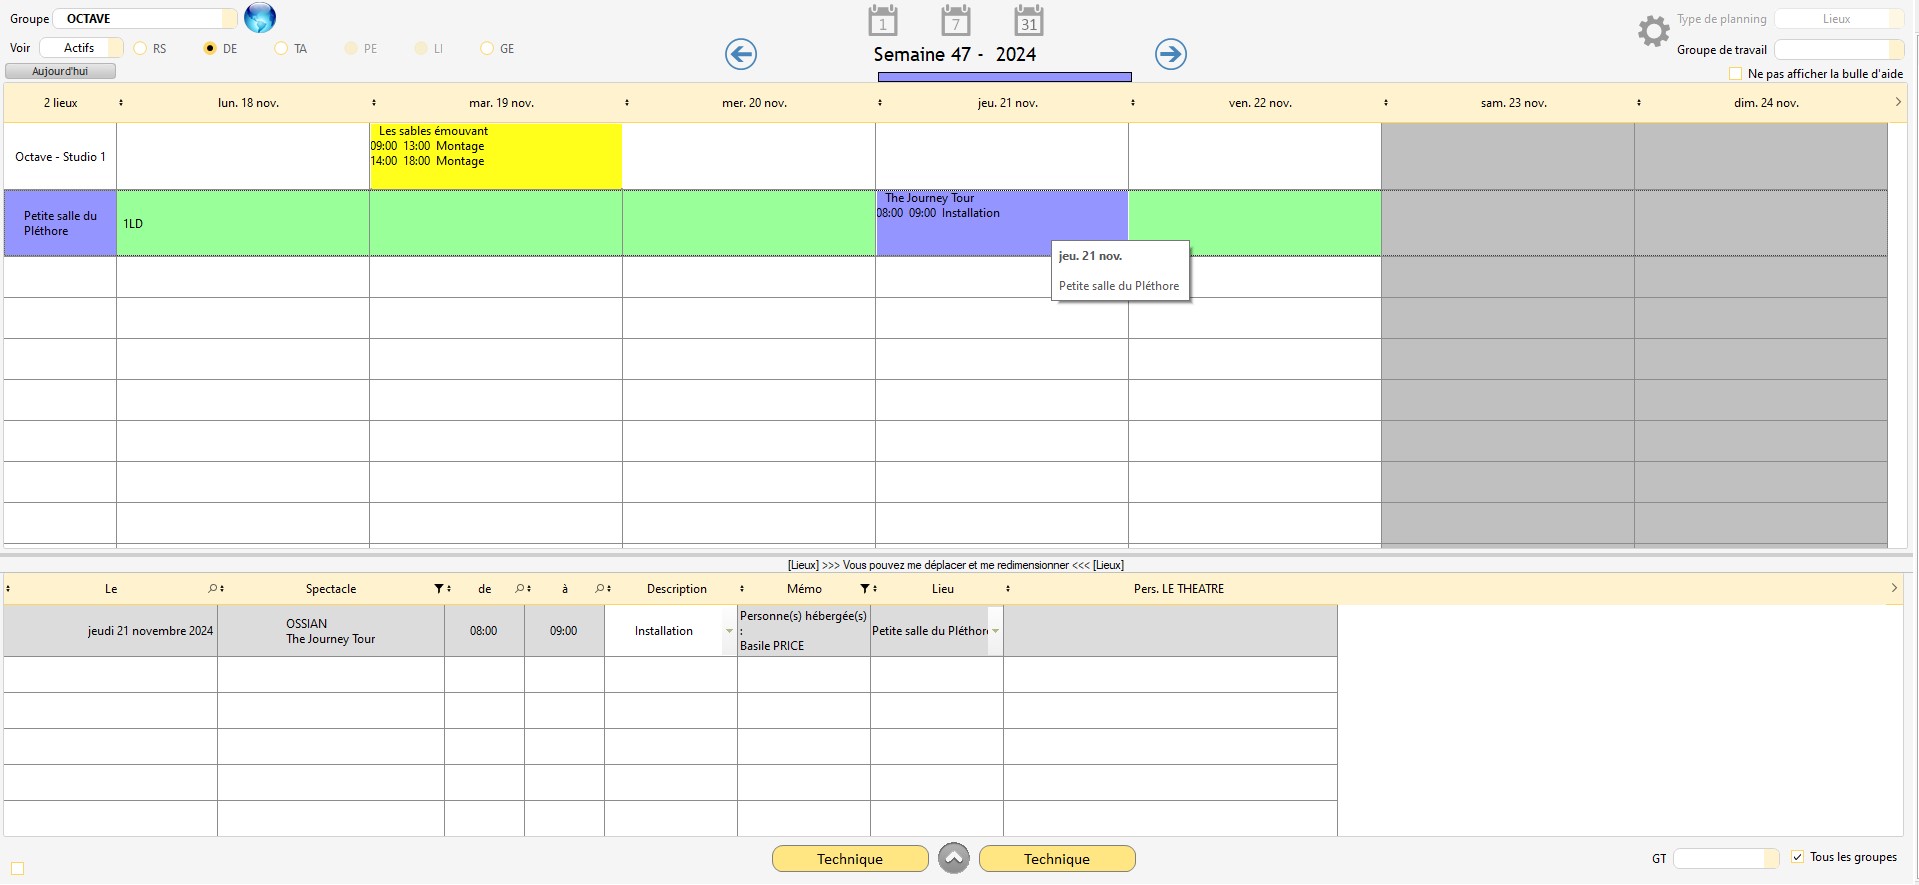The width and height of the screenshot is (1919, 885).
Task: Uncheck the 'Tous les groupes' checkbox
Action: point(1797,857)
